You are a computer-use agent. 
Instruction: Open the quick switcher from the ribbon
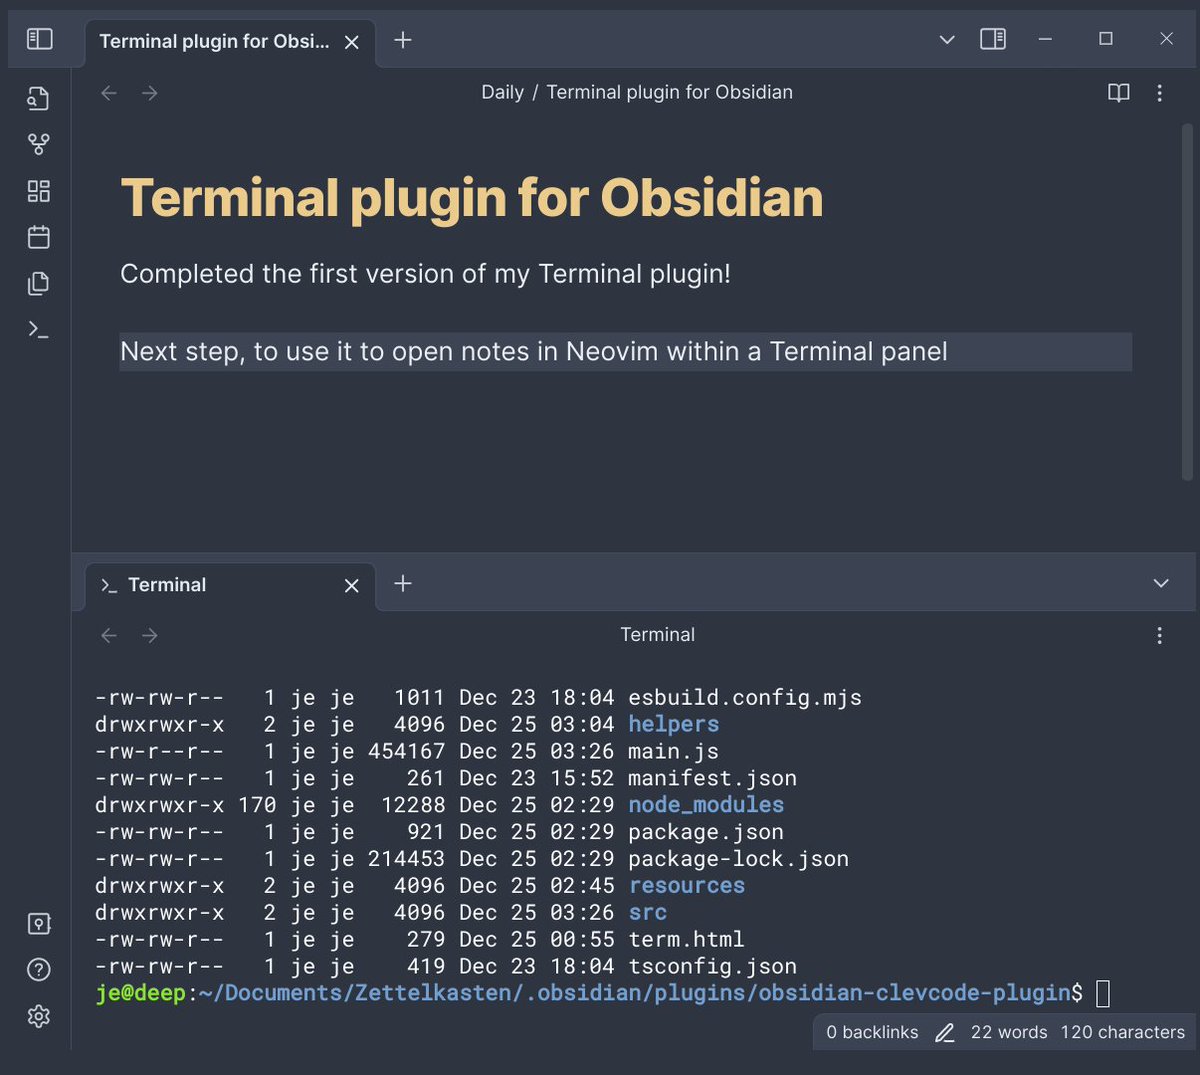(x=38, y=98)
